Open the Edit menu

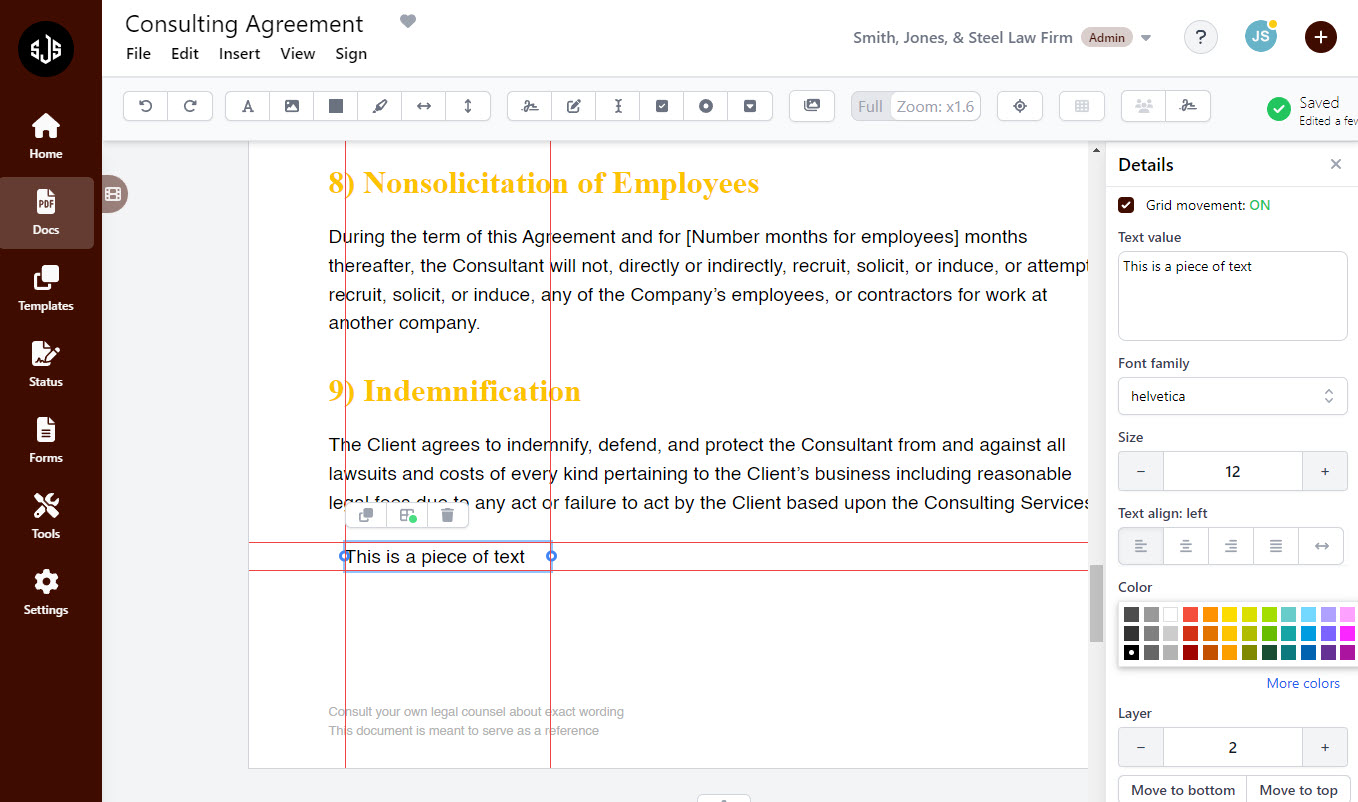click(185, 54)
